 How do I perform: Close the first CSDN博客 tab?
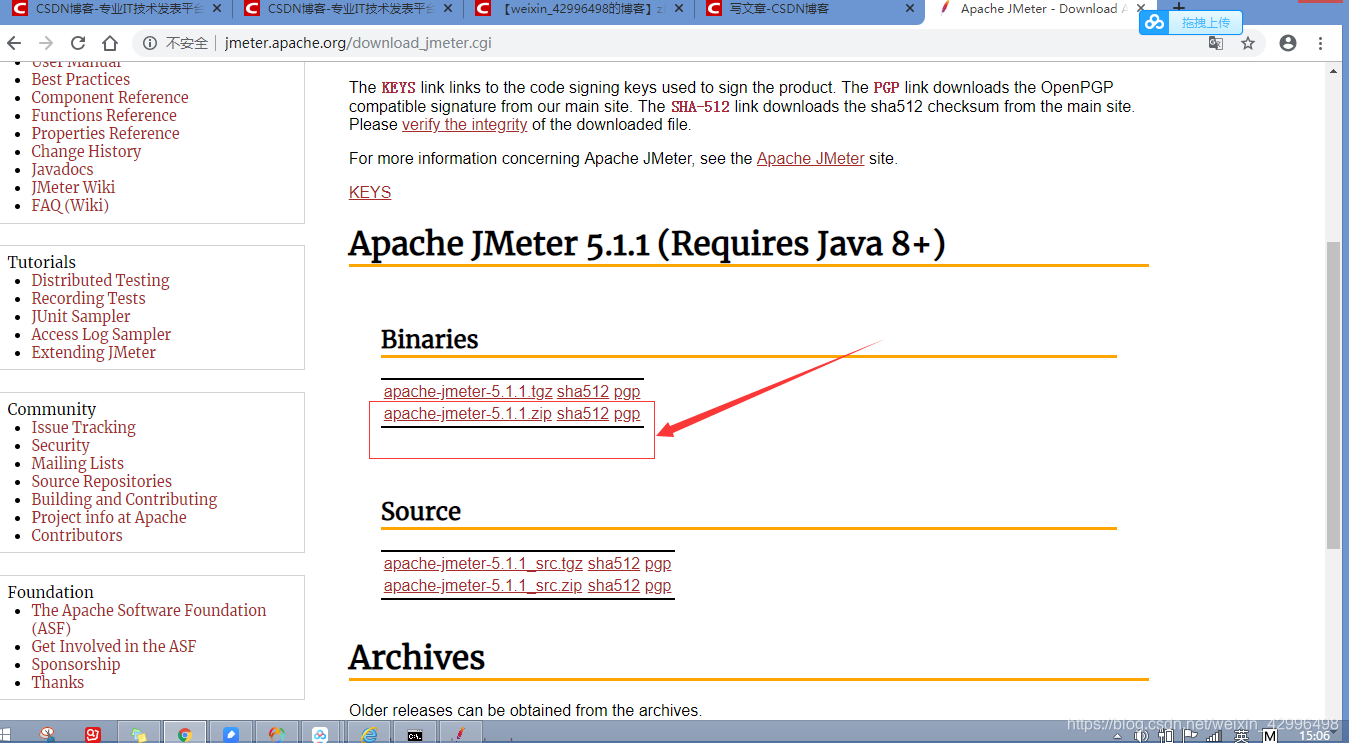tap(216, 9)
